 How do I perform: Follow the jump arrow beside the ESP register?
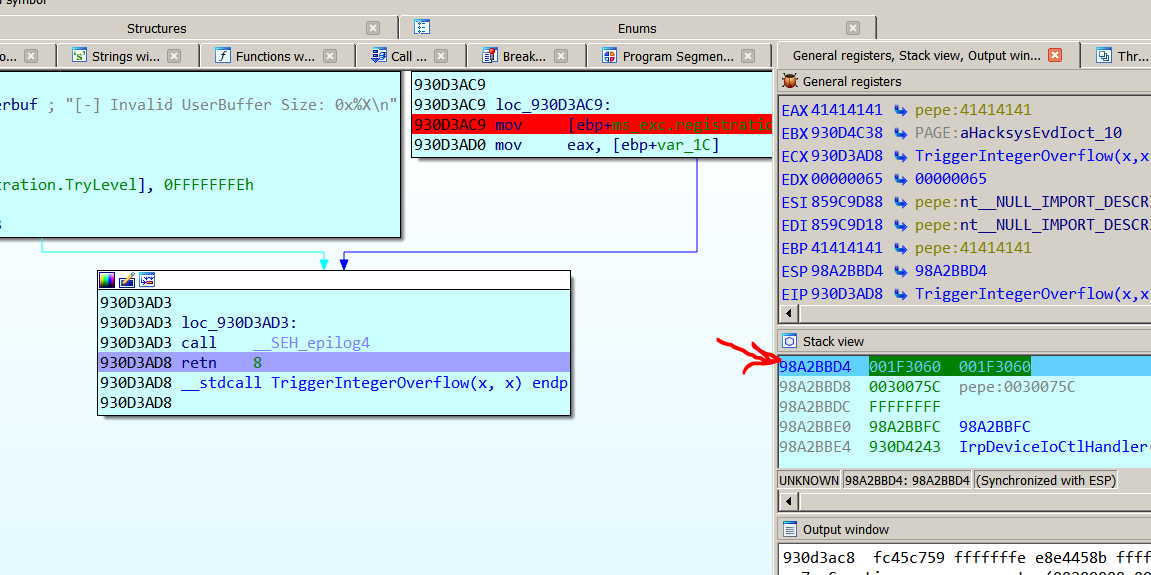tap(900, 271)
